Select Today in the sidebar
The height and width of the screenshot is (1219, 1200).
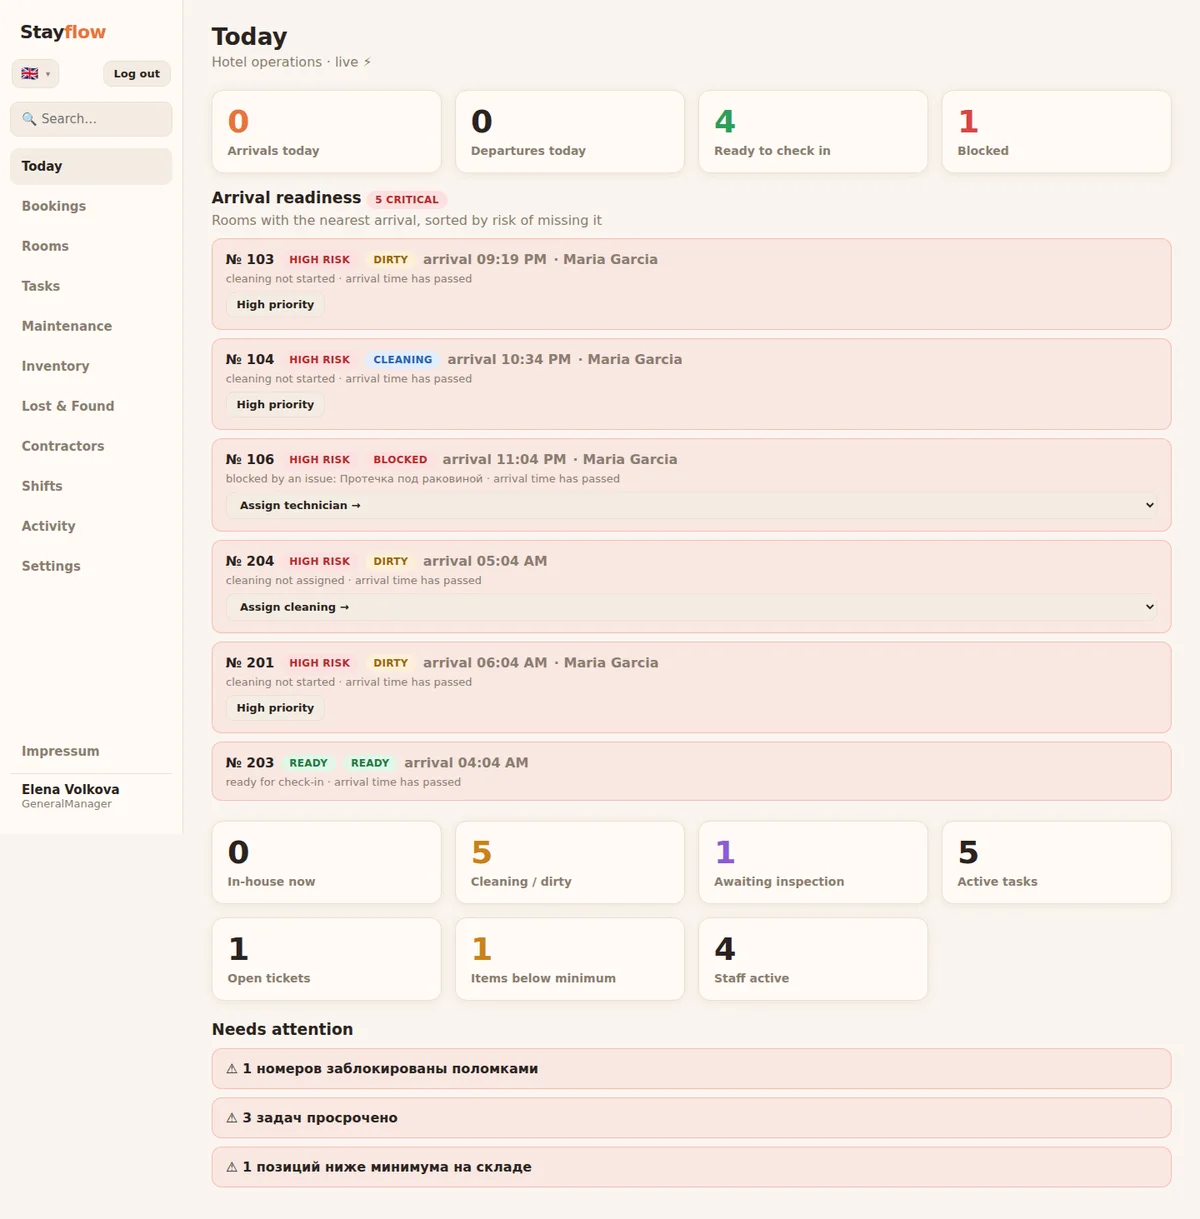(x=91, y=166)
